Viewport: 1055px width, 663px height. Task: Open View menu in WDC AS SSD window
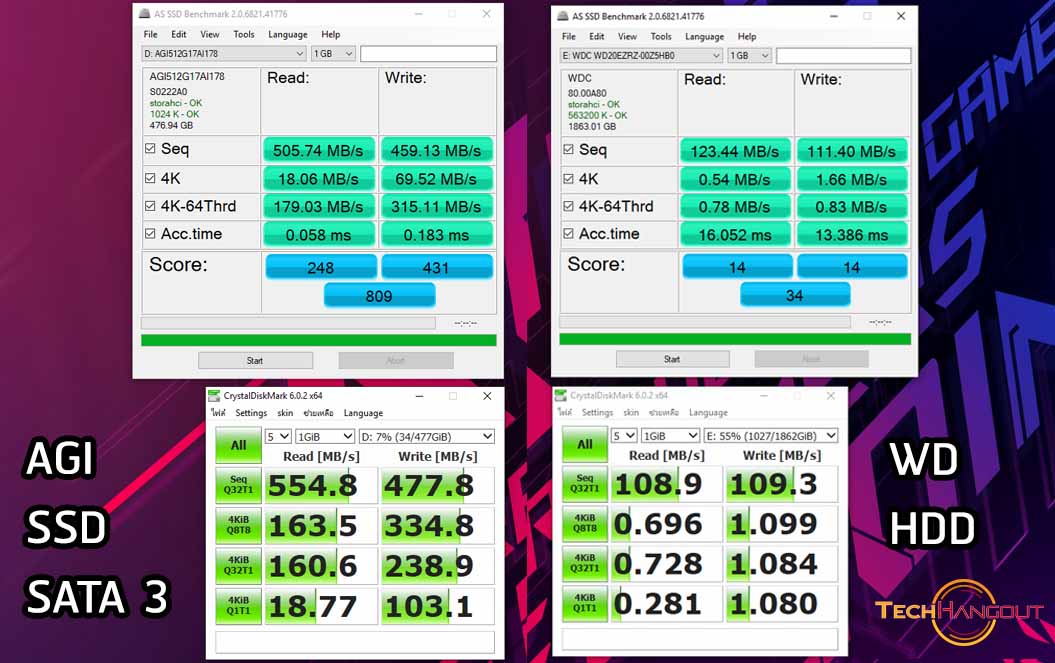(627, 36)
